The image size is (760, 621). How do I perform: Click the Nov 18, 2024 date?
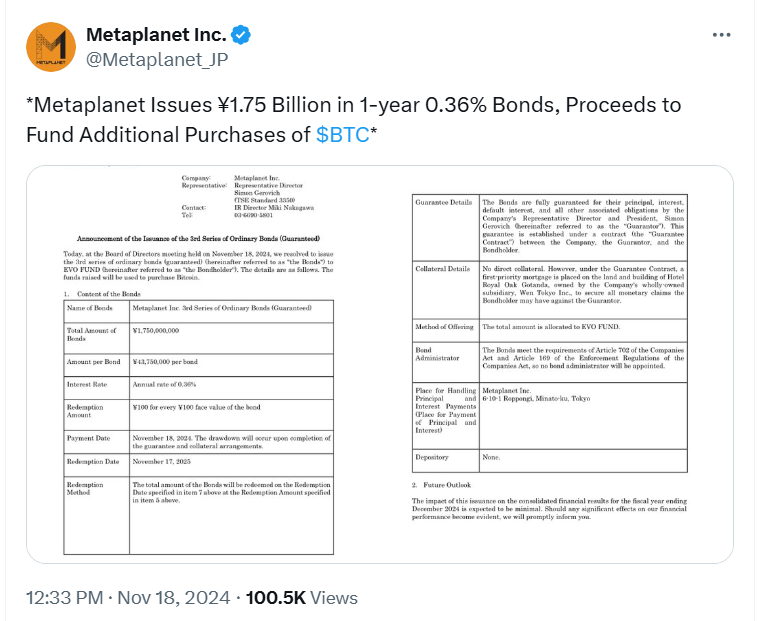(174, 598)
